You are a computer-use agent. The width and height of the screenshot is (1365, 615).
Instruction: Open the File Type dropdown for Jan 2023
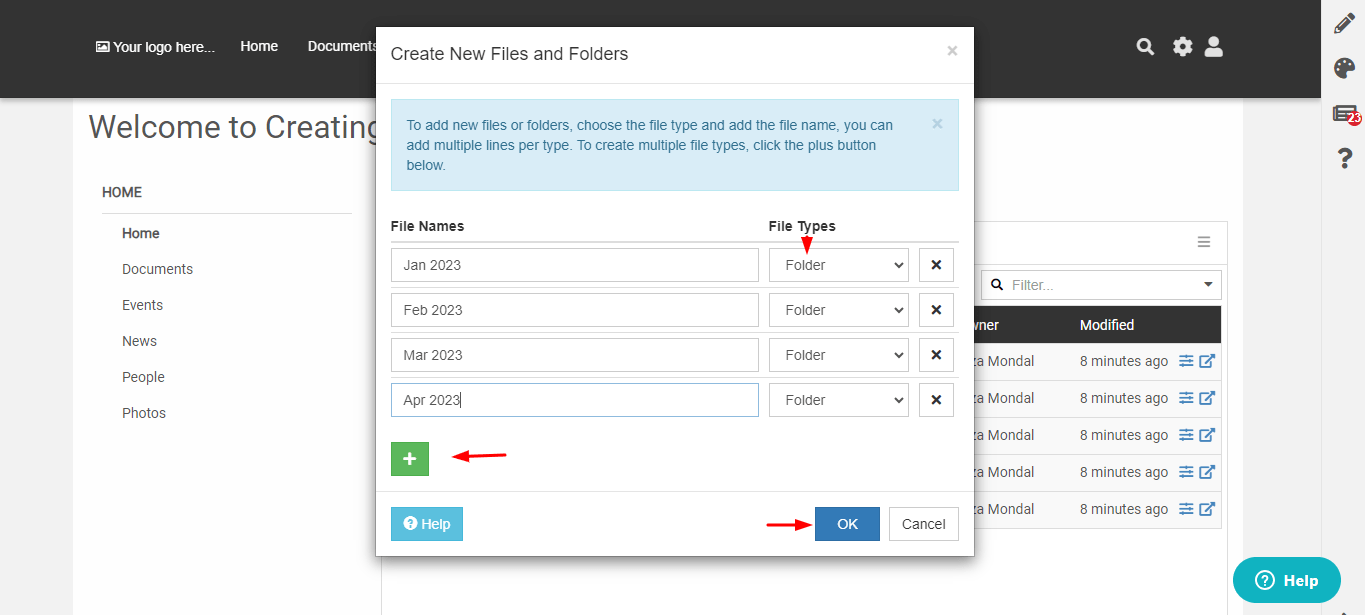click(x=838, y=264)
